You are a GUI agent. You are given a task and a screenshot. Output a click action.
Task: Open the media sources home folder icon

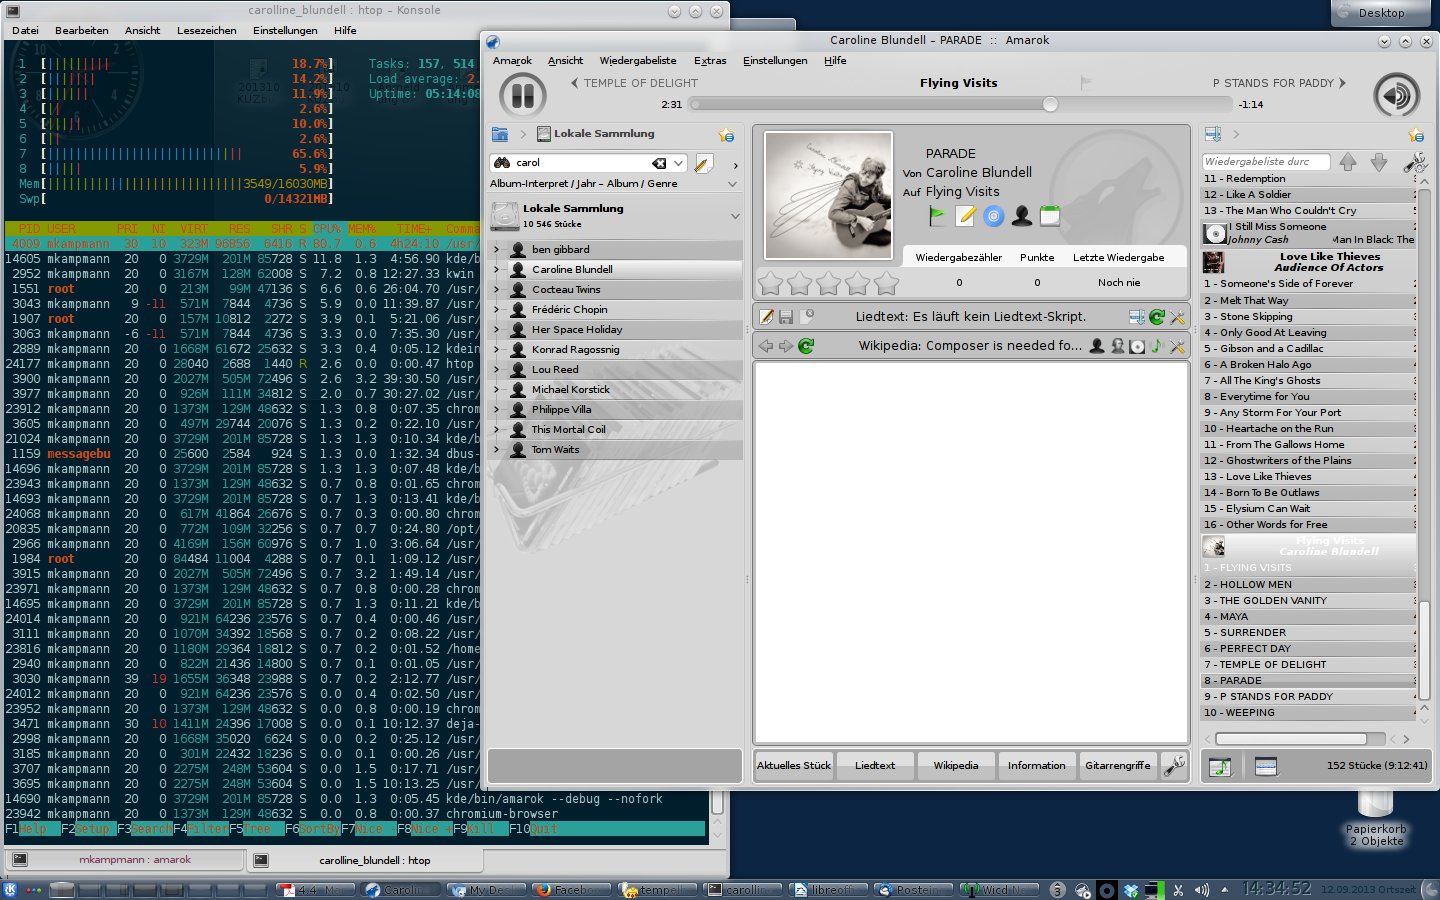[500, 134]
